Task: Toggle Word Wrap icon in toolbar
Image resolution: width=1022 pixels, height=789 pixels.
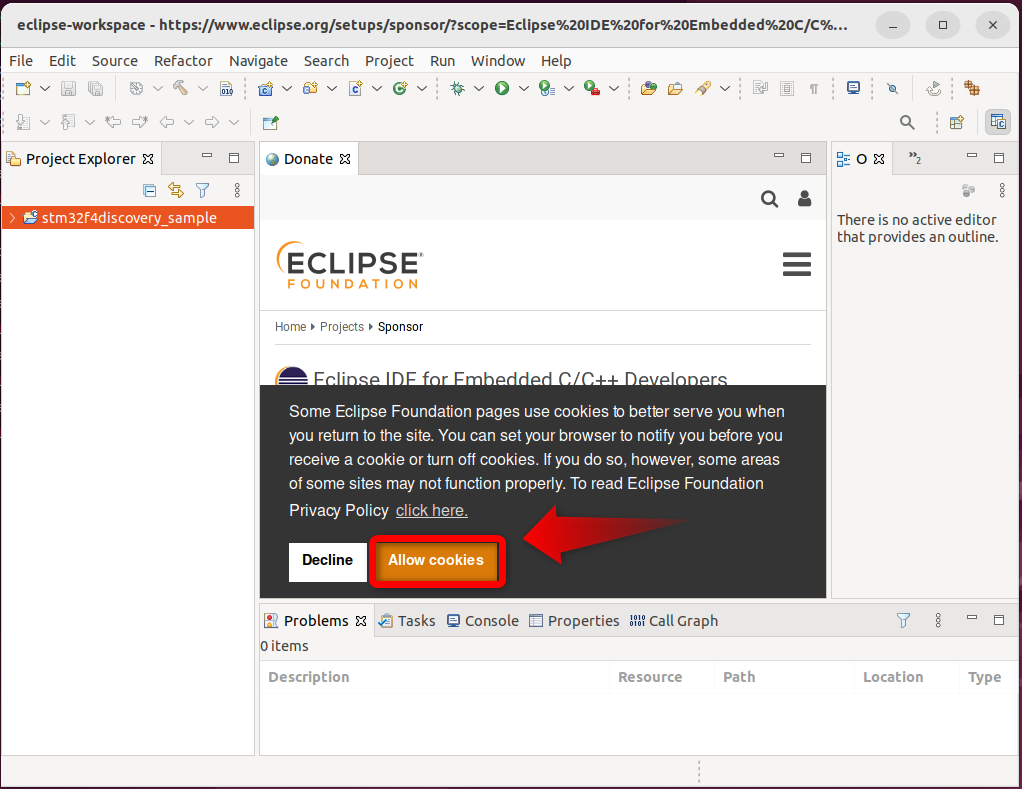Action: click(760, 88)
